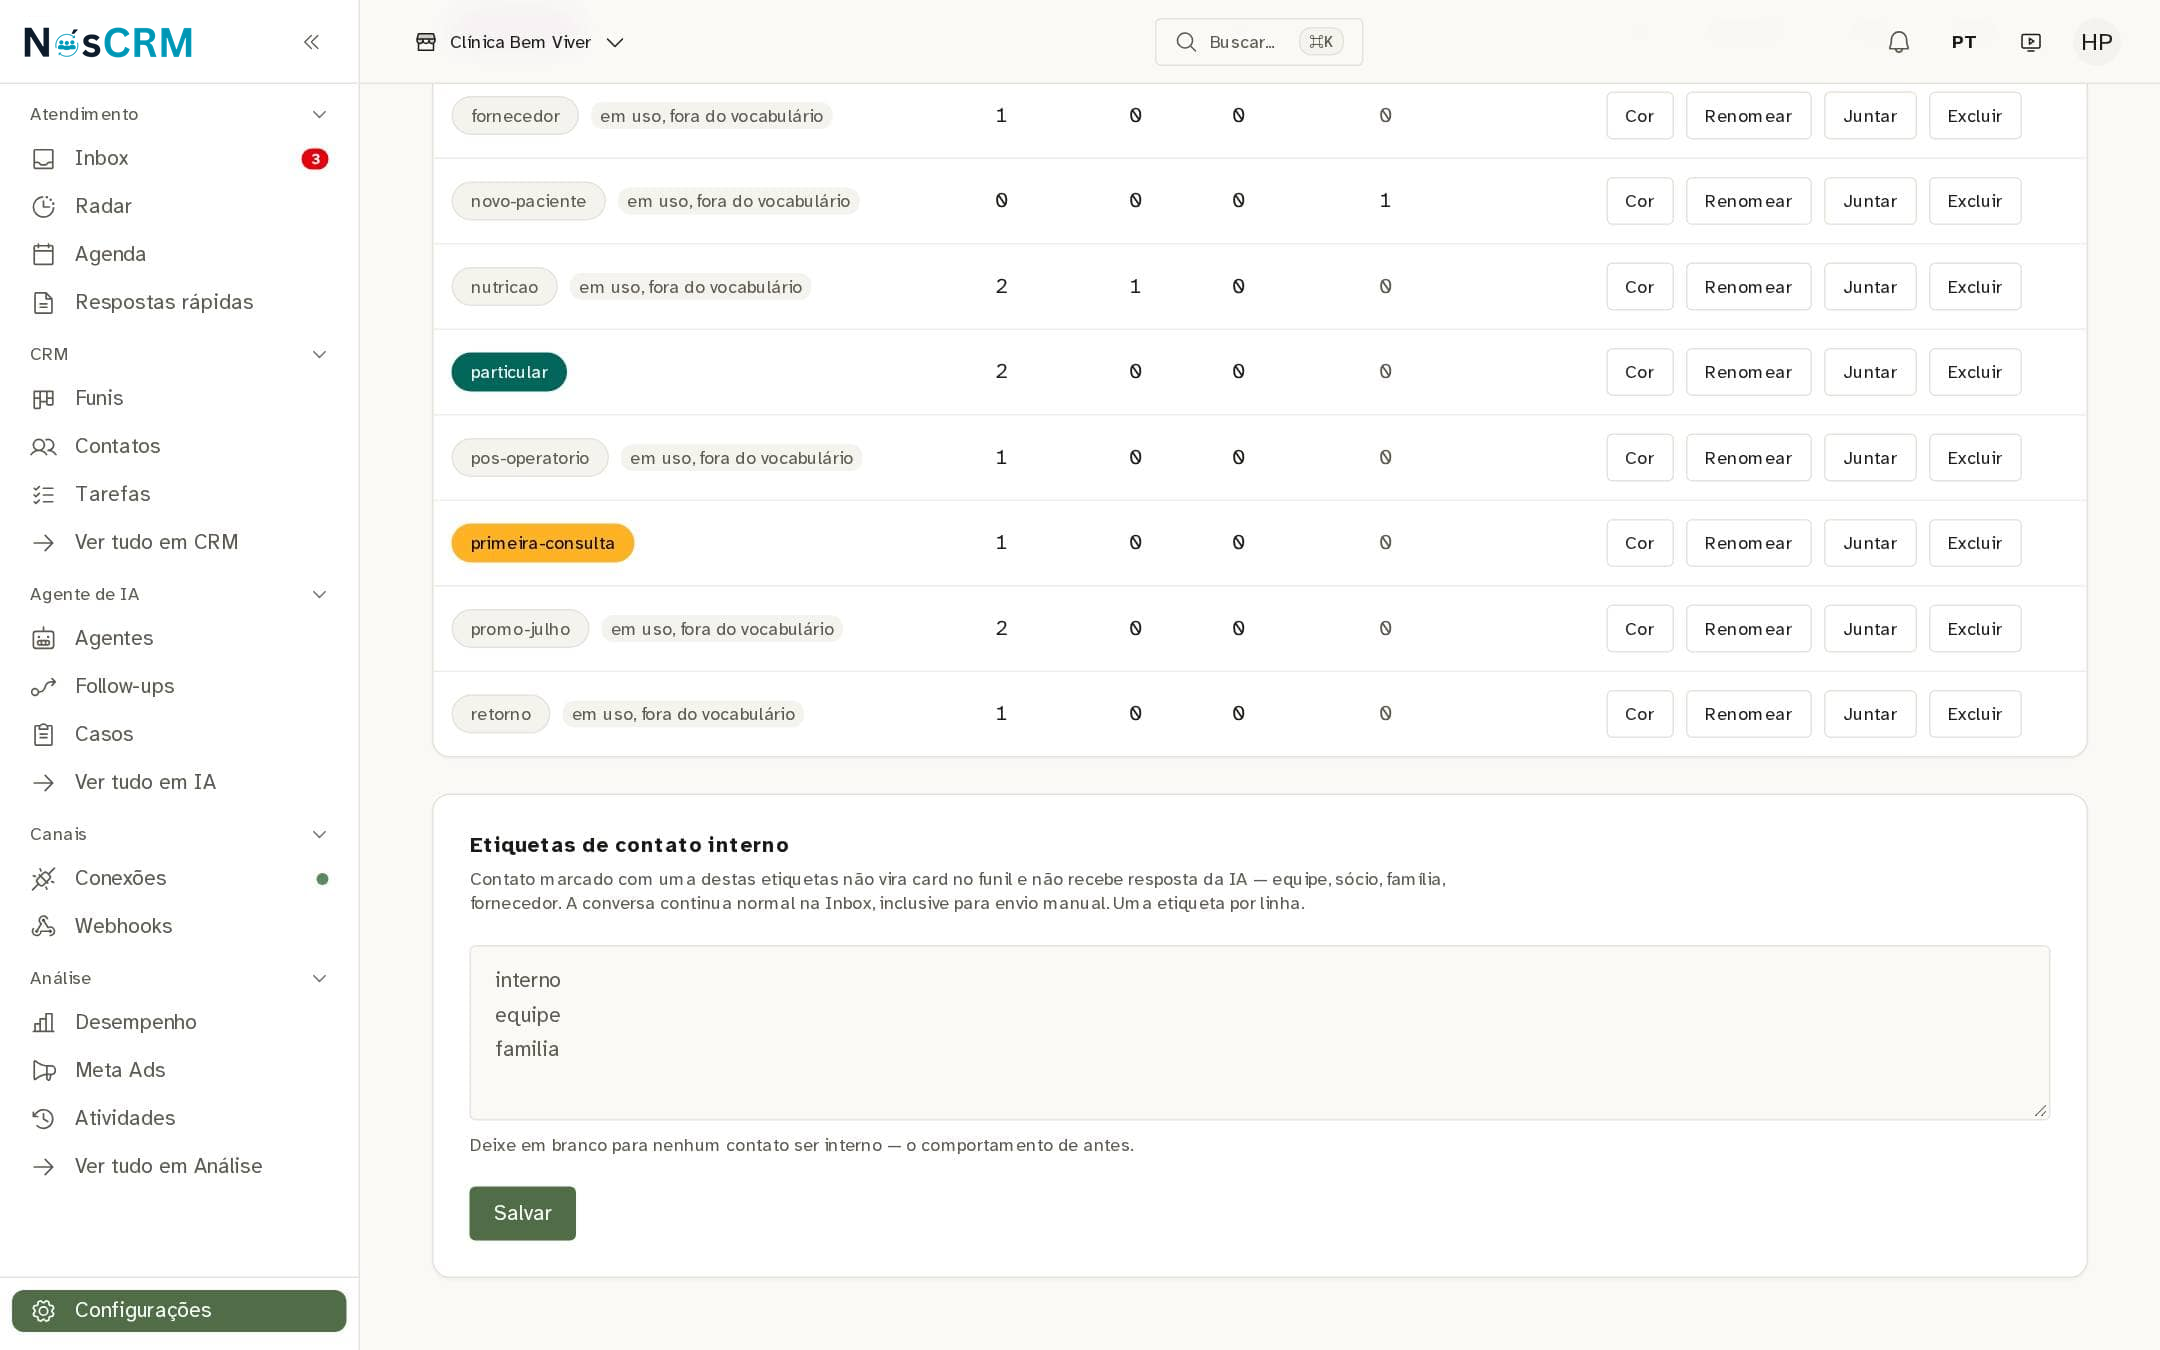Screen dimensions: 2160x1350
Task: Change color of promo-julho tag
Action: coord(1639,629)
